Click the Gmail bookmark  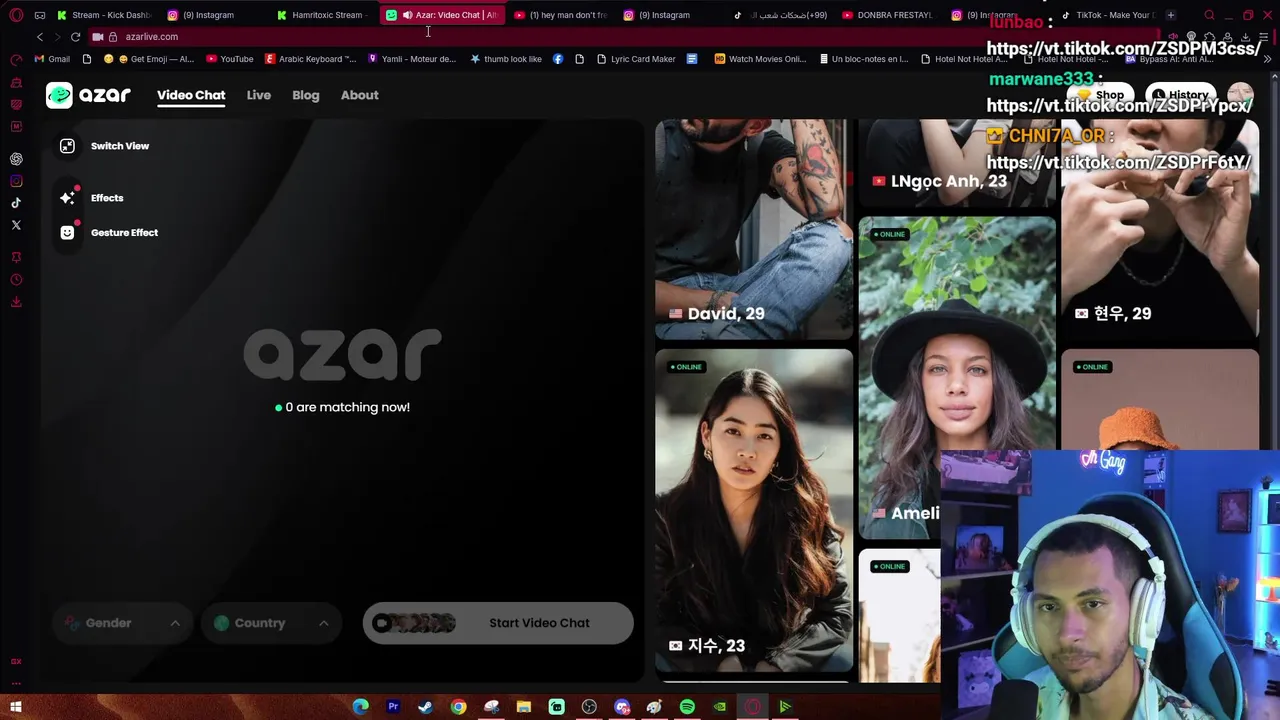coord(52,59)
